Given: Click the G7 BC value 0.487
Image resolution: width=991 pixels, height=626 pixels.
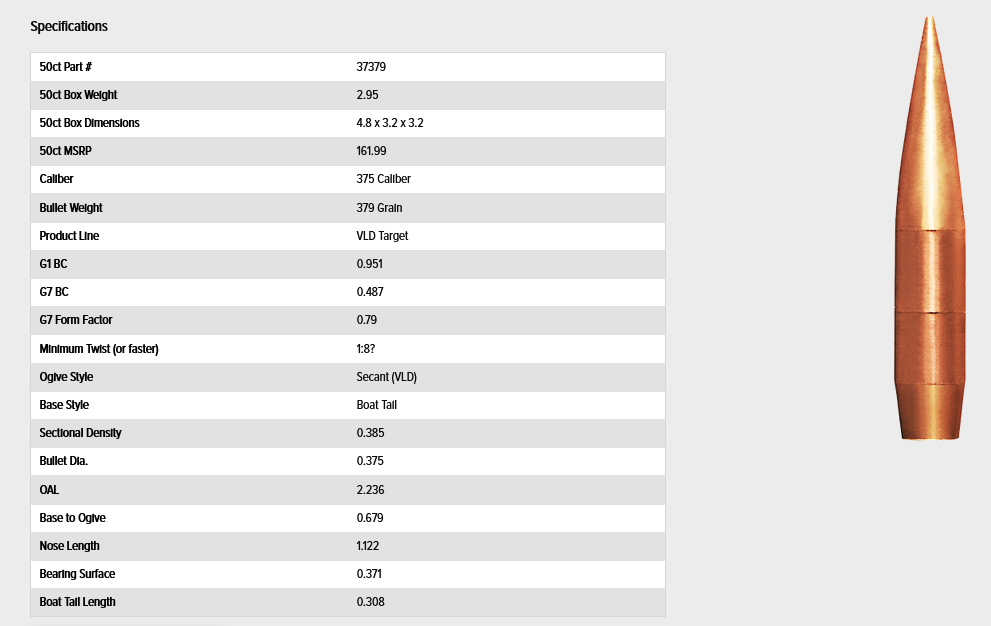Looking at the screenshot, I should [369, 292].
